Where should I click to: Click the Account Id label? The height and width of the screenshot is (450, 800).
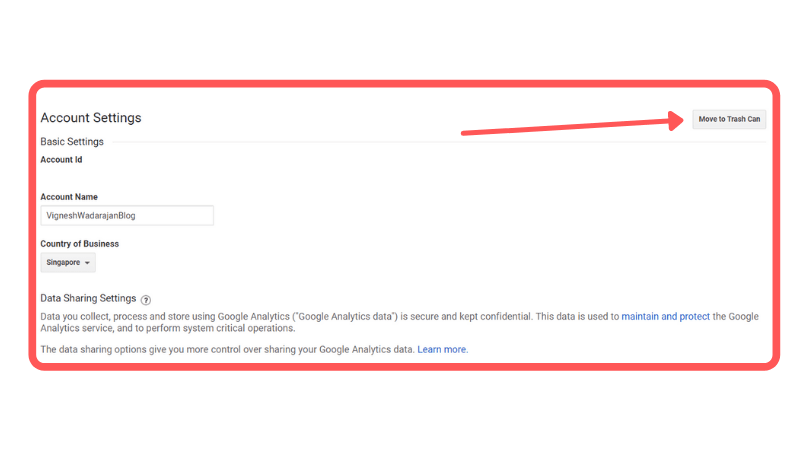61,160
